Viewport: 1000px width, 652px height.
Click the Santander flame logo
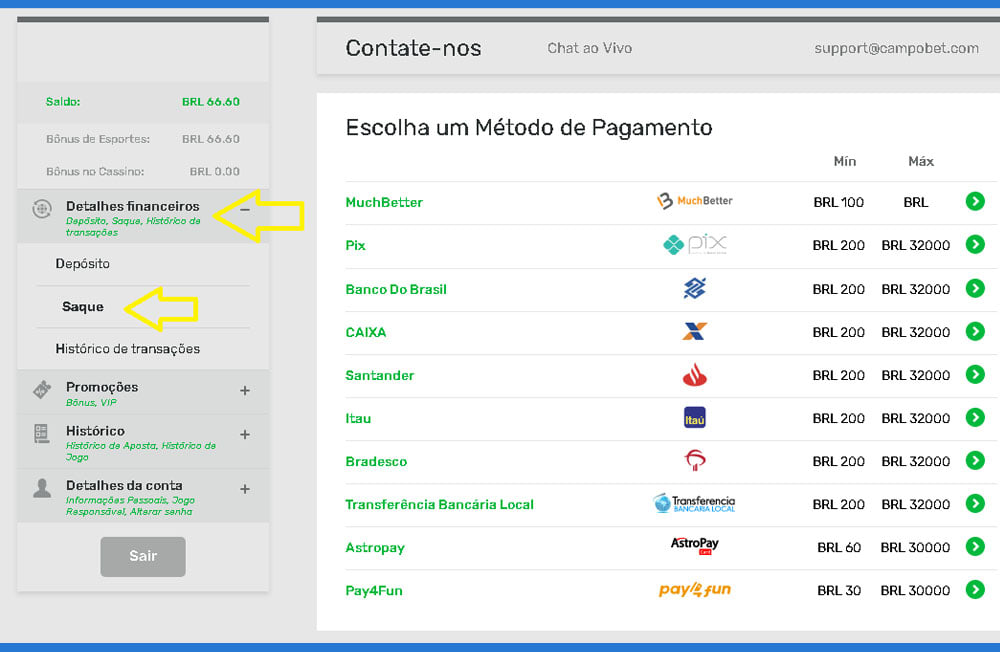pos(695,374)
